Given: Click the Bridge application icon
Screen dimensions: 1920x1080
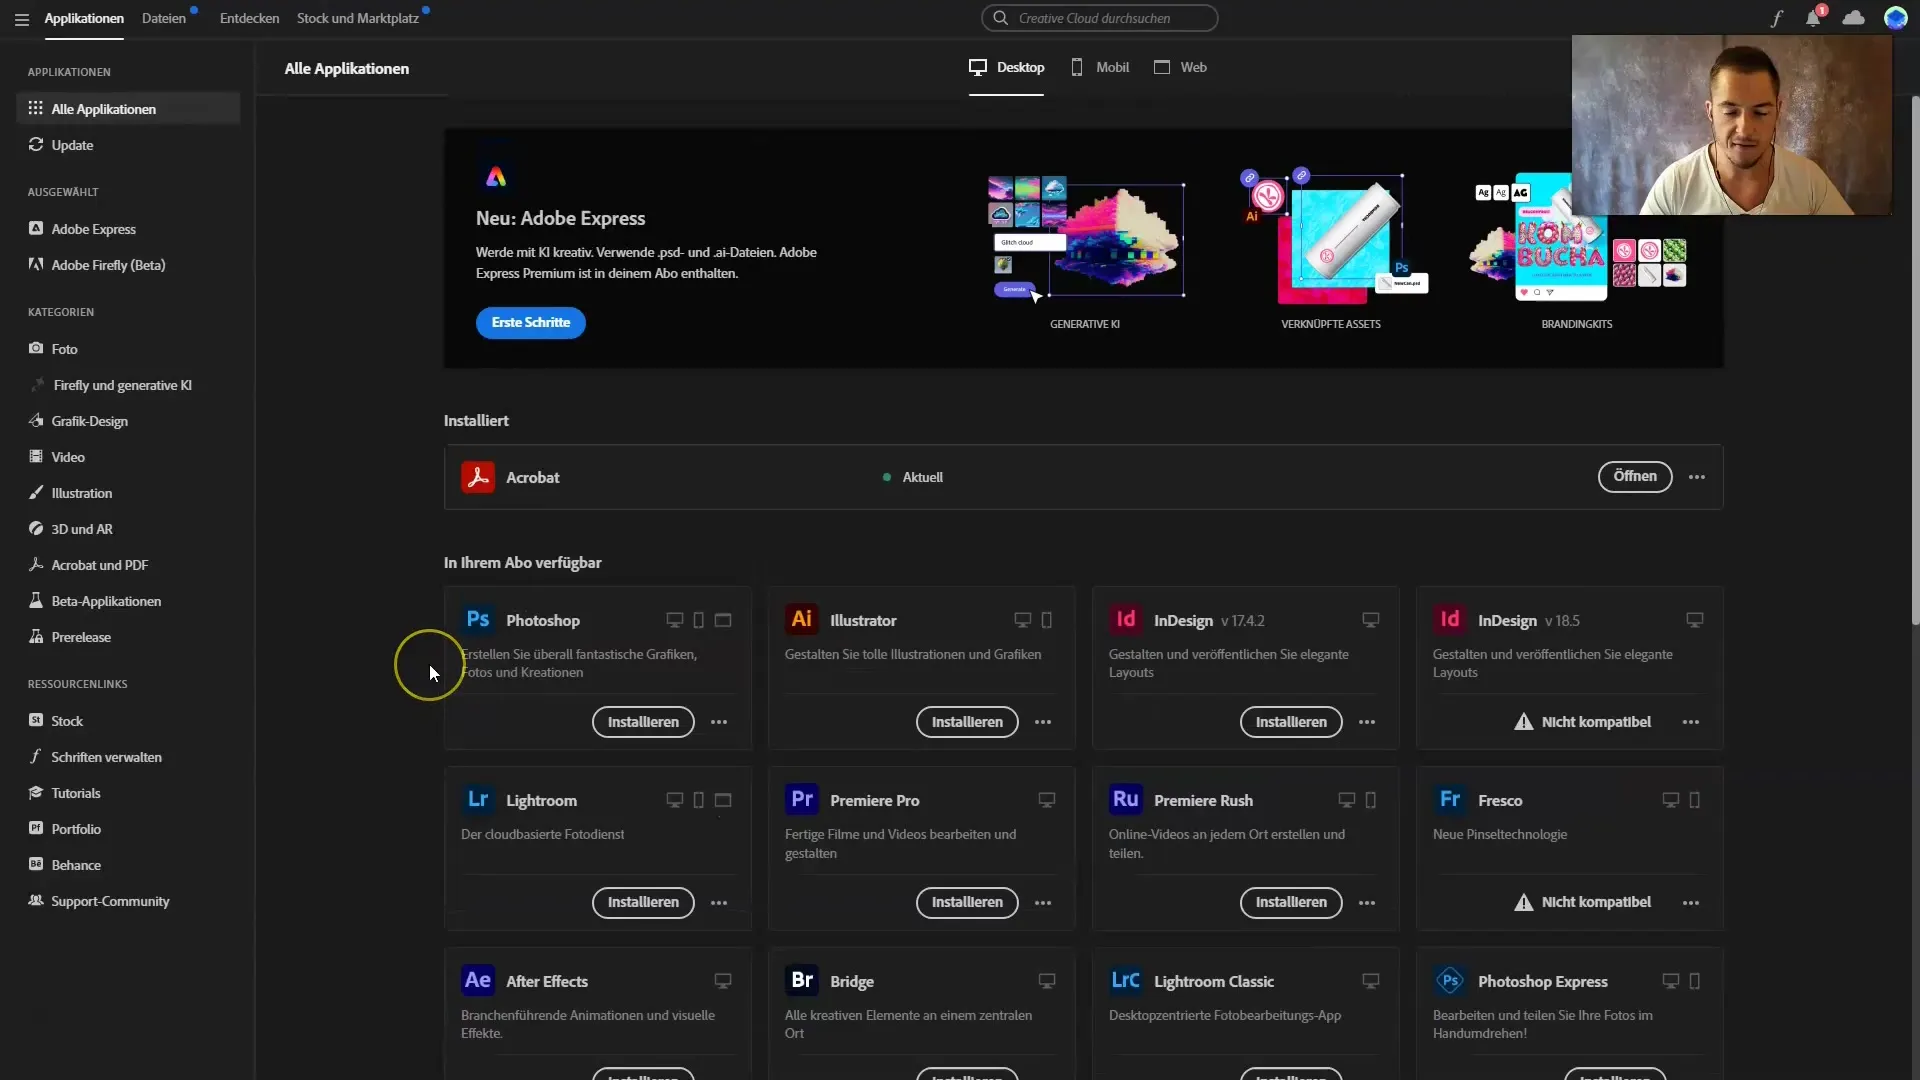Looking at the screenshot, I should click(802, 980).
